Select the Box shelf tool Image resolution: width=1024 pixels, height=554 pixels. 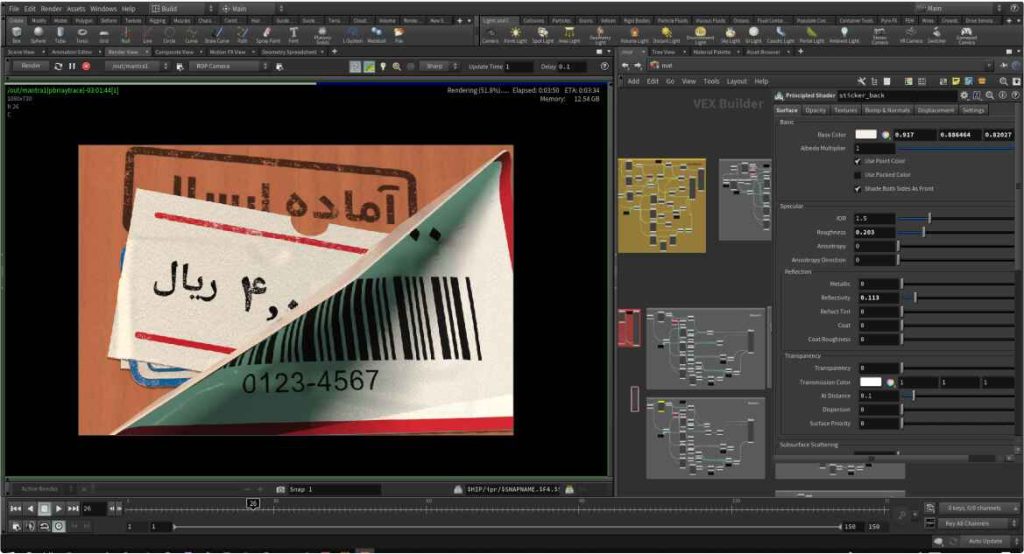[x=16, y=35]
